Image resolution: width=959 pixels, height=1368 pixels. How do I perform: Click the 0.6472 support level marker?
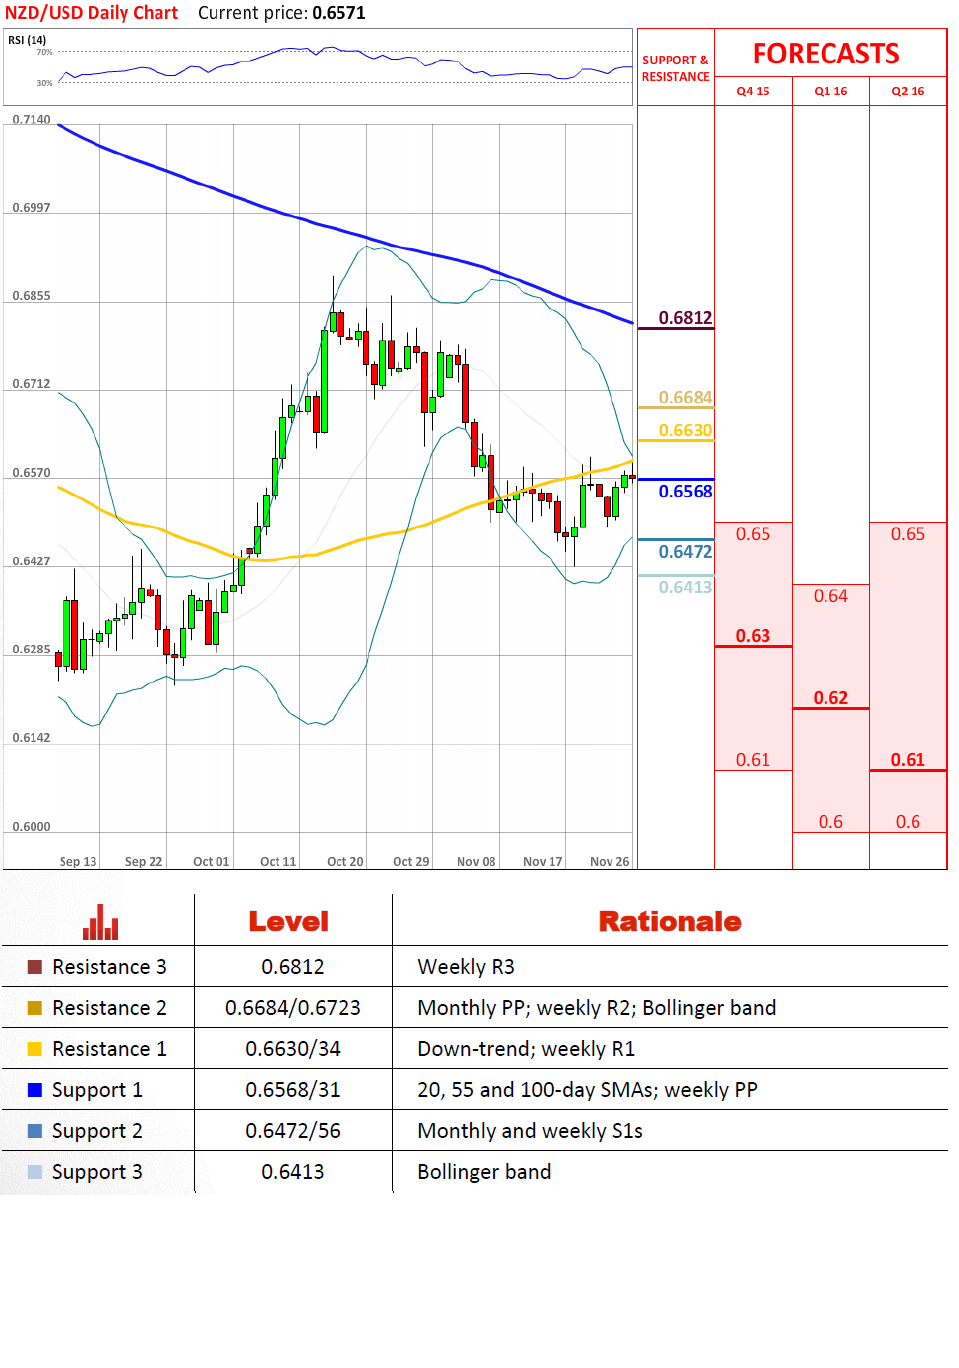point(685,552)
